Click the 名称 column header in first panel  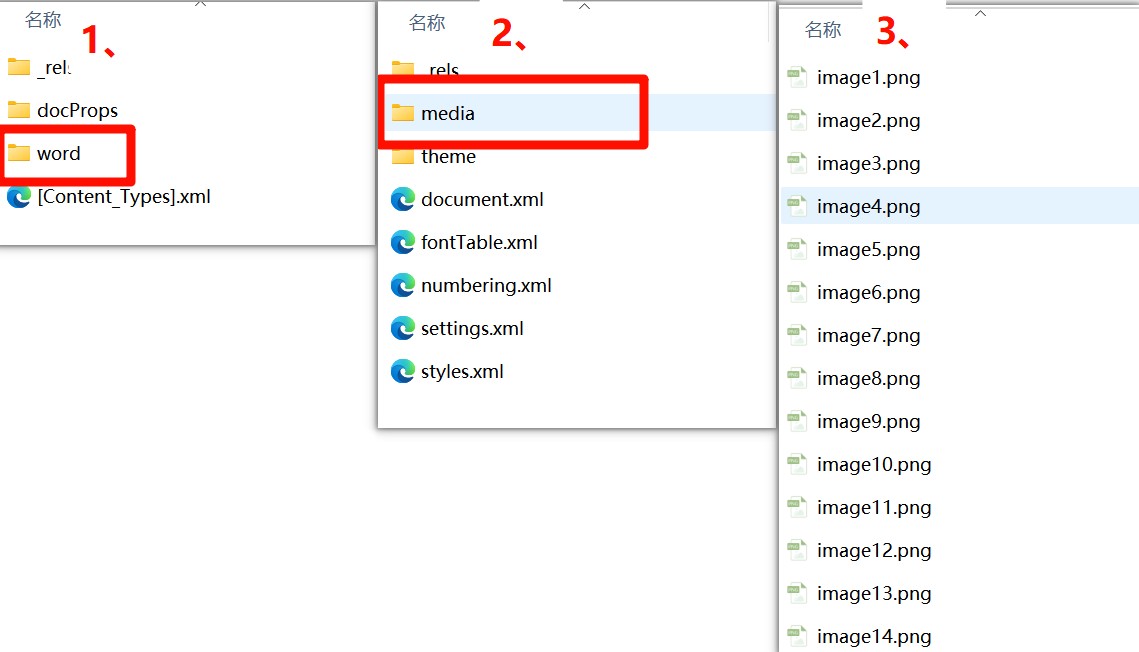coord(43,20)
